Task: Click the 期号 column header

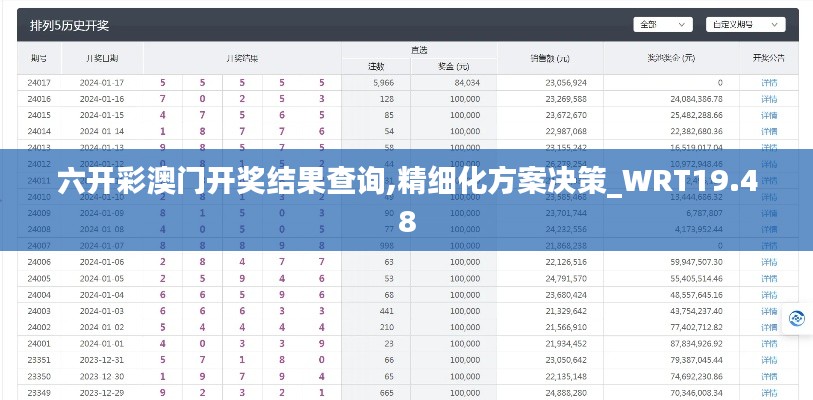Action: pyautogui.click(x=39, y=58)
